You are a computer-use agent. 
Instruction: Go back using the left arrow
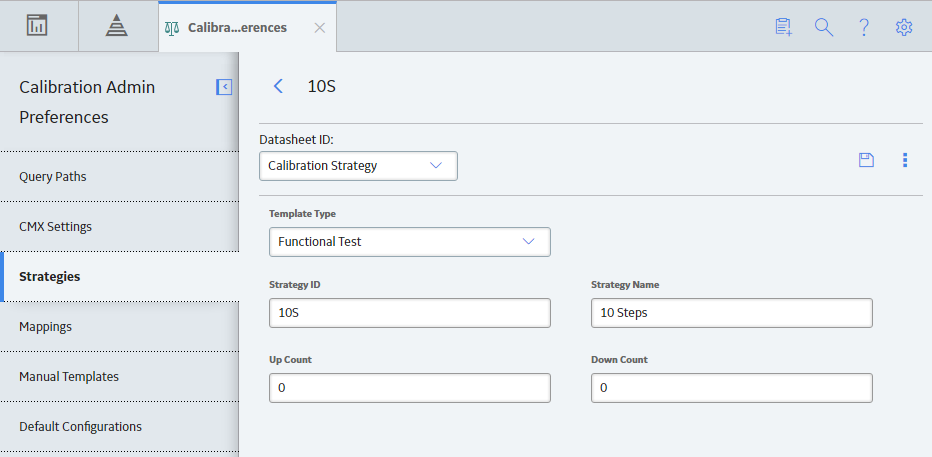coord(278,86)
